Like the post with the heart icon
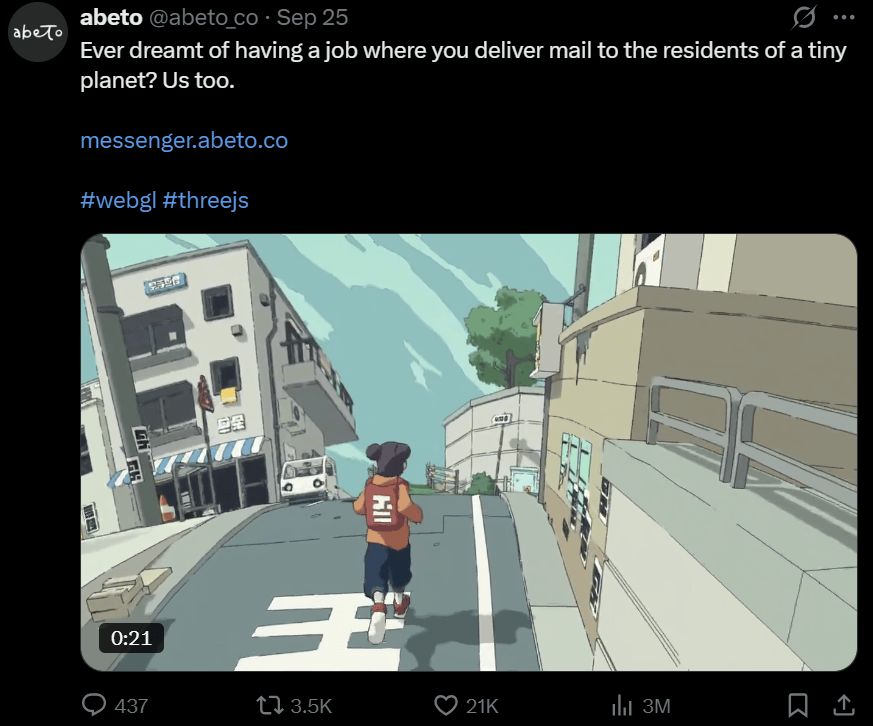This screenshot has height=726, width=873. [445, 705]
